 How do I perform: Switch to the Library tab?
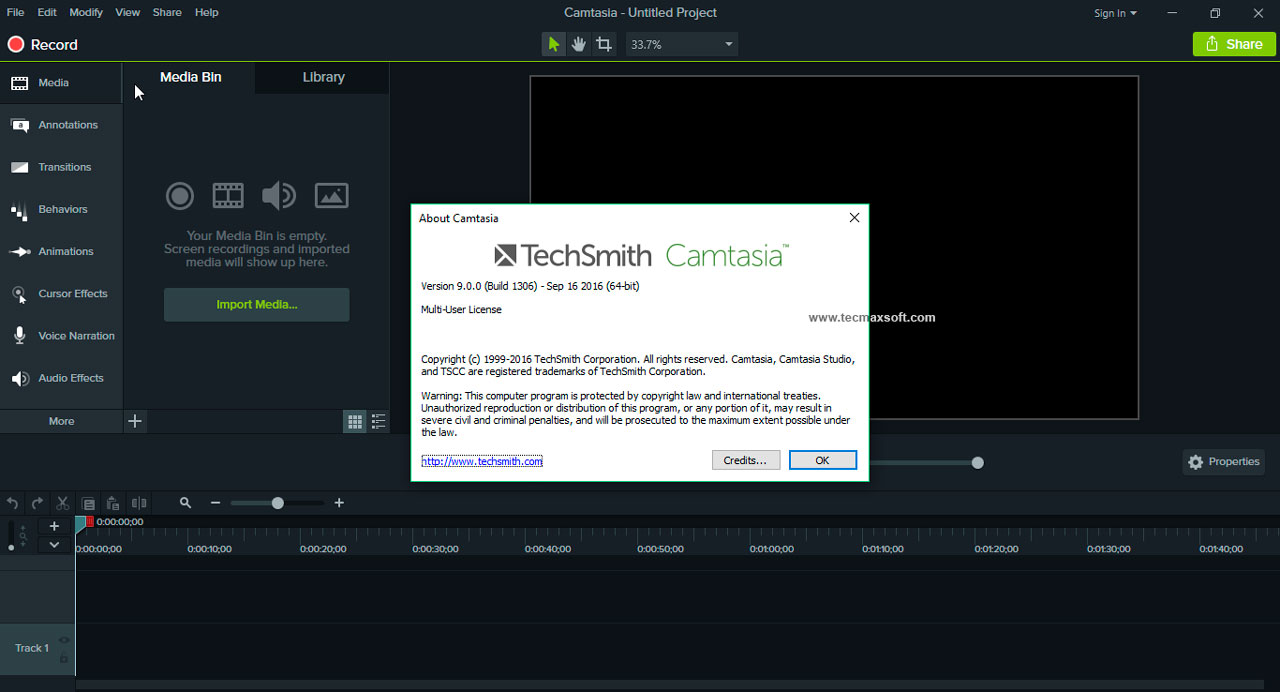[323, 76]
